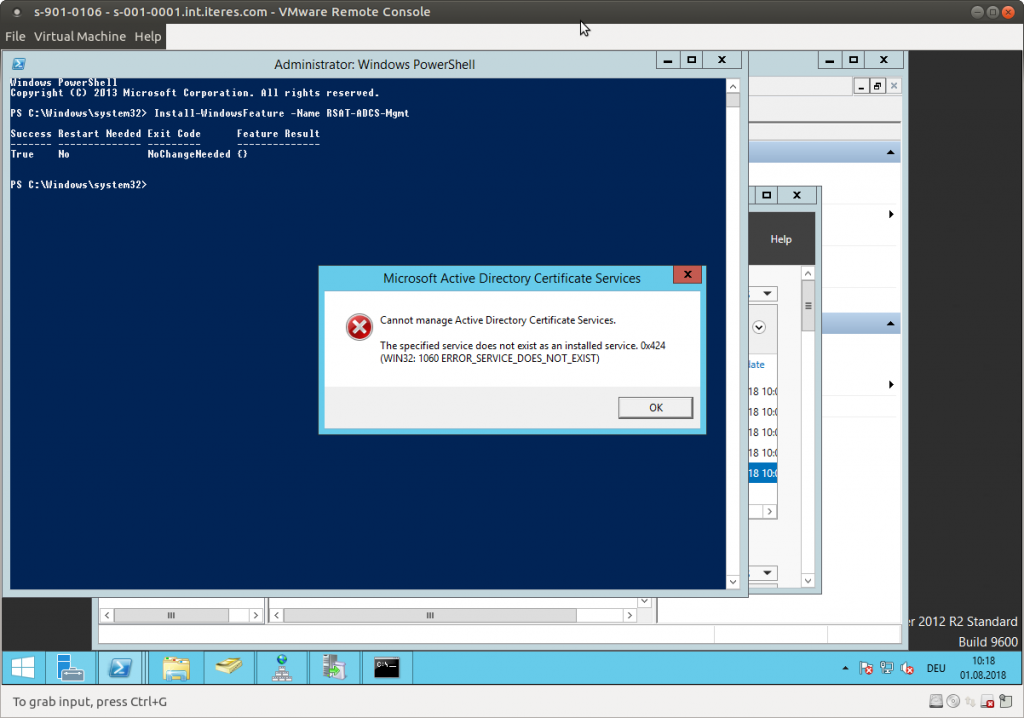Image resolution: width=1024 pixels, height=718 pixels.
Task: Click right arrow of bottom-middle horizontal scrollbar
Action: point(630,615)
